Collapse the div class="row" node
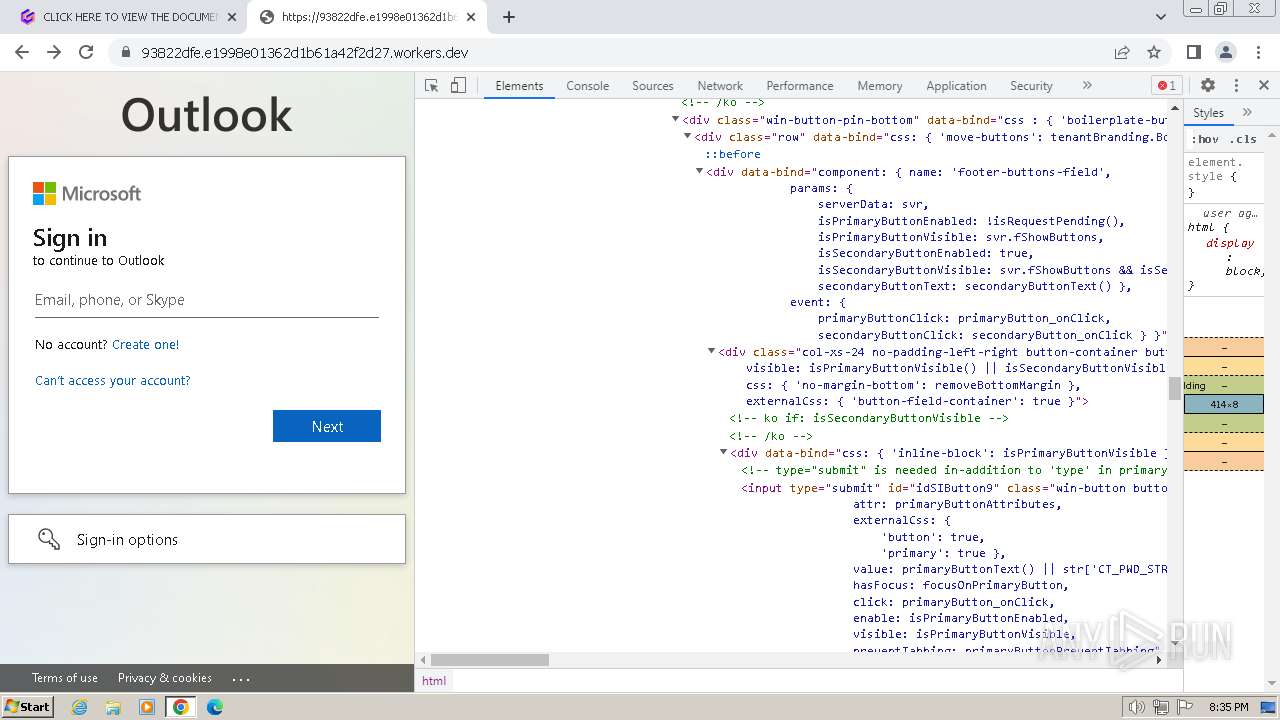 tap(688, 137)
